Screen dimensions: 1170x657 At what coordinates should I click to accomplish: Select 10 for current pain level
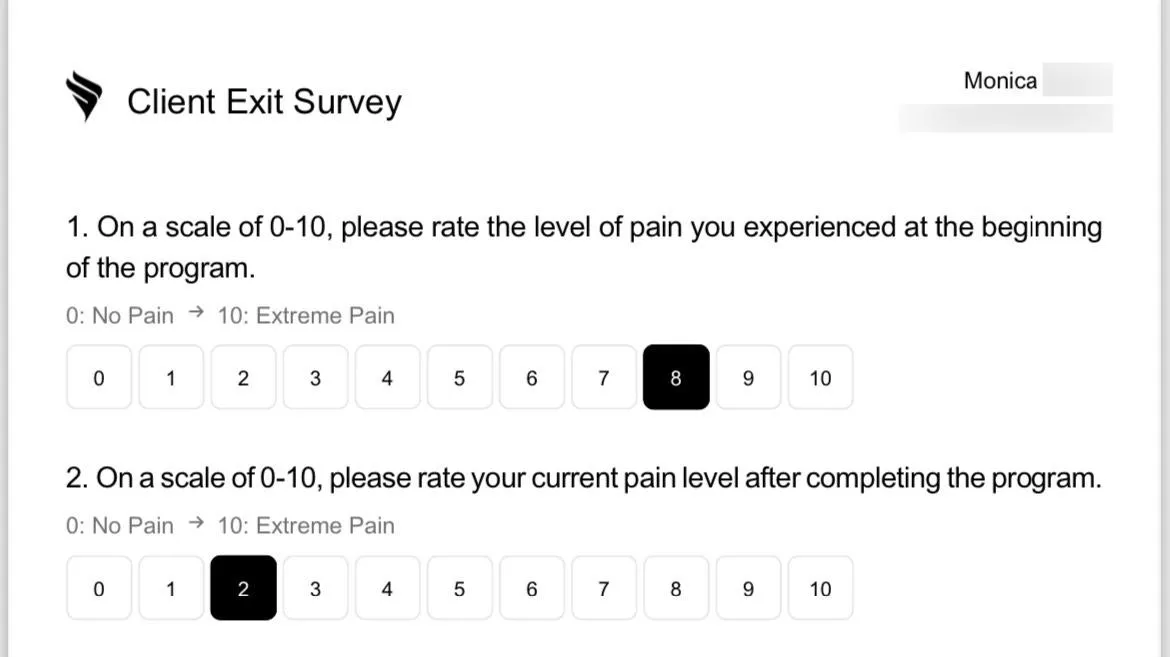pyautogui.click(x=820, y=588)
